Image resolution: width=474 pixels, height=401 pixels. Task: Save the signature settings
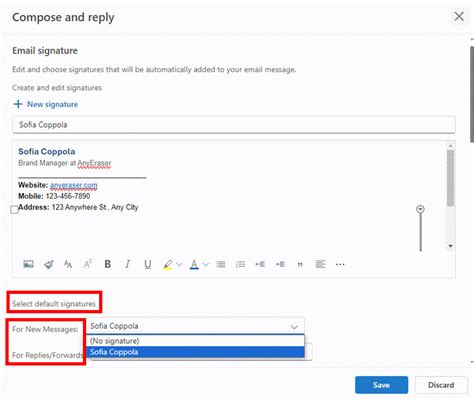(381, 385)
